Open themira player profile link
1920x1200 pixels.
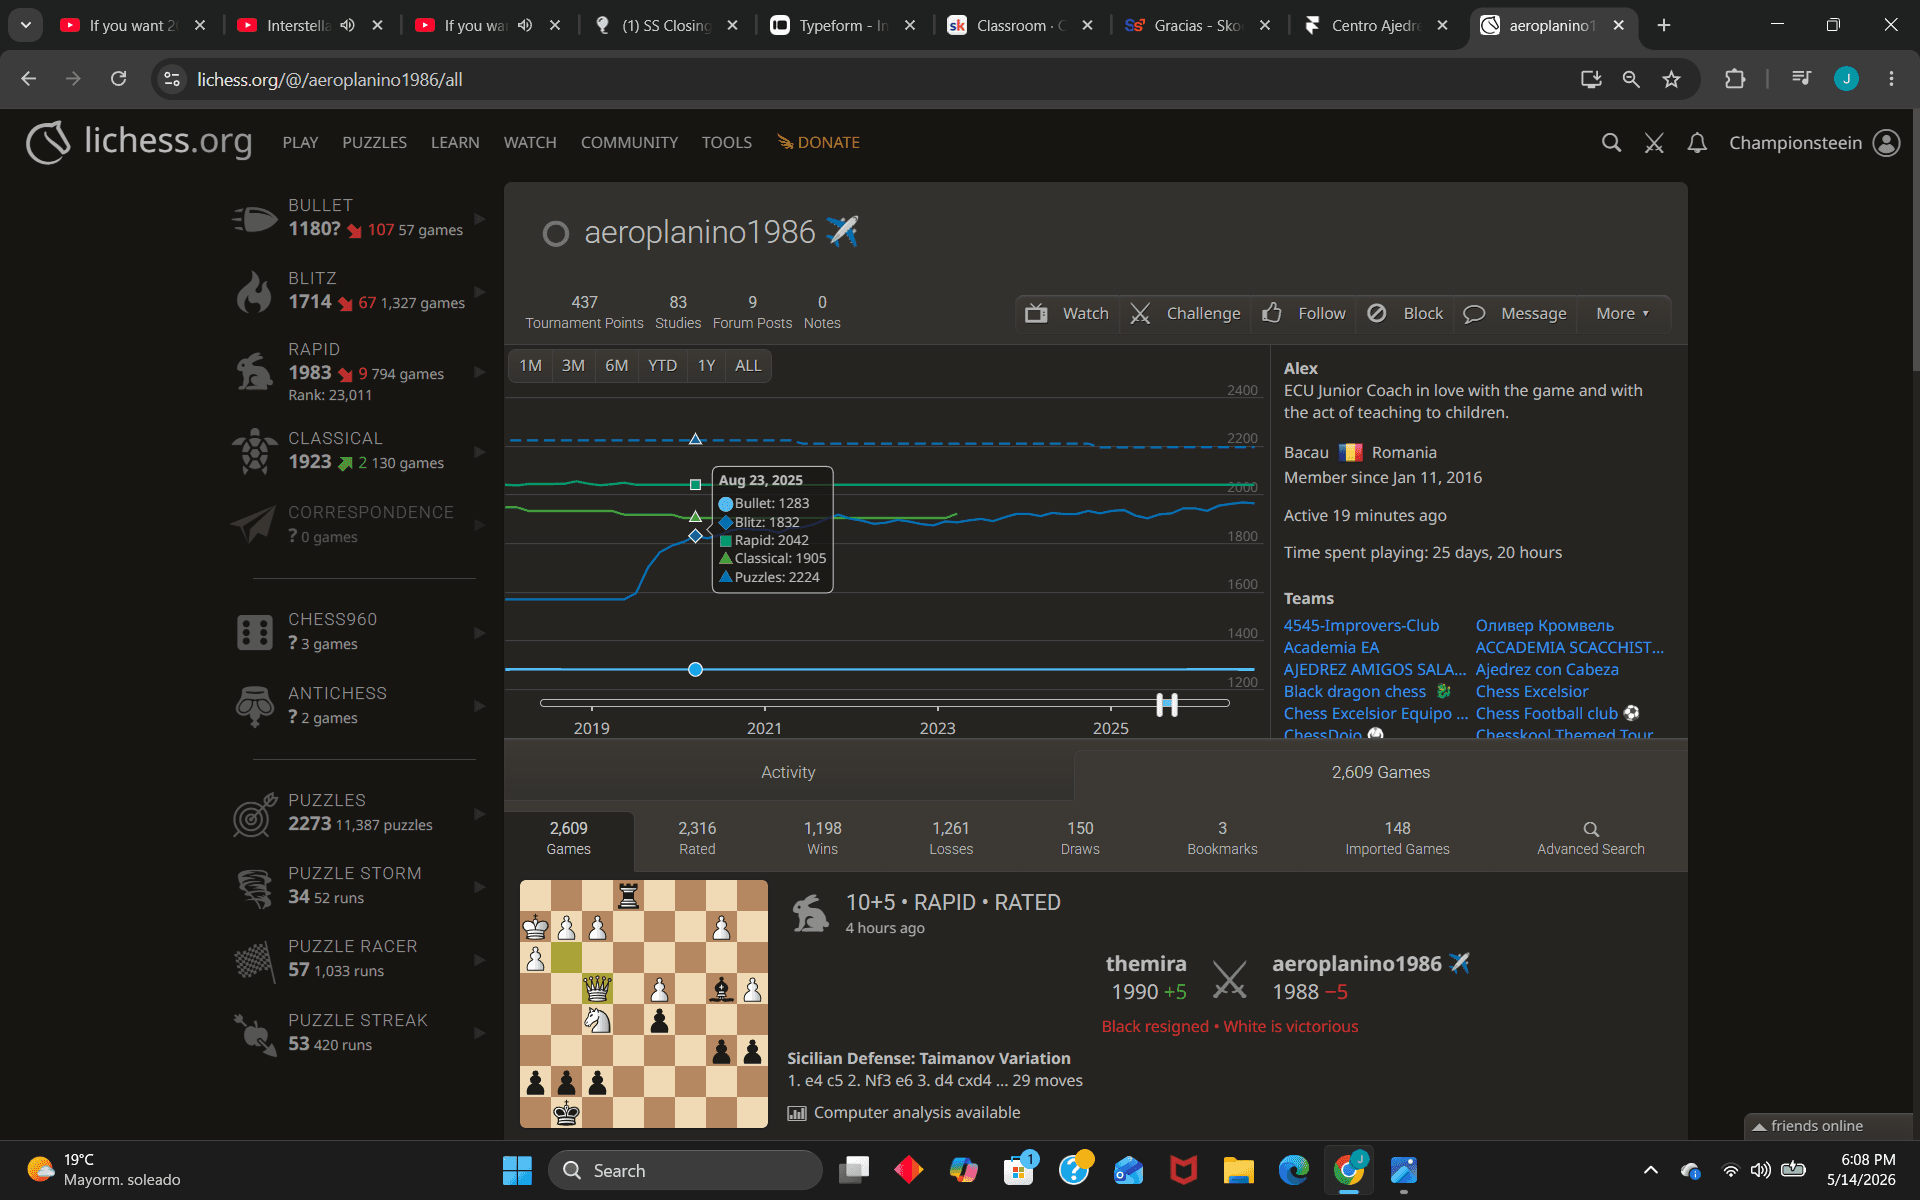coord(1146,963)
